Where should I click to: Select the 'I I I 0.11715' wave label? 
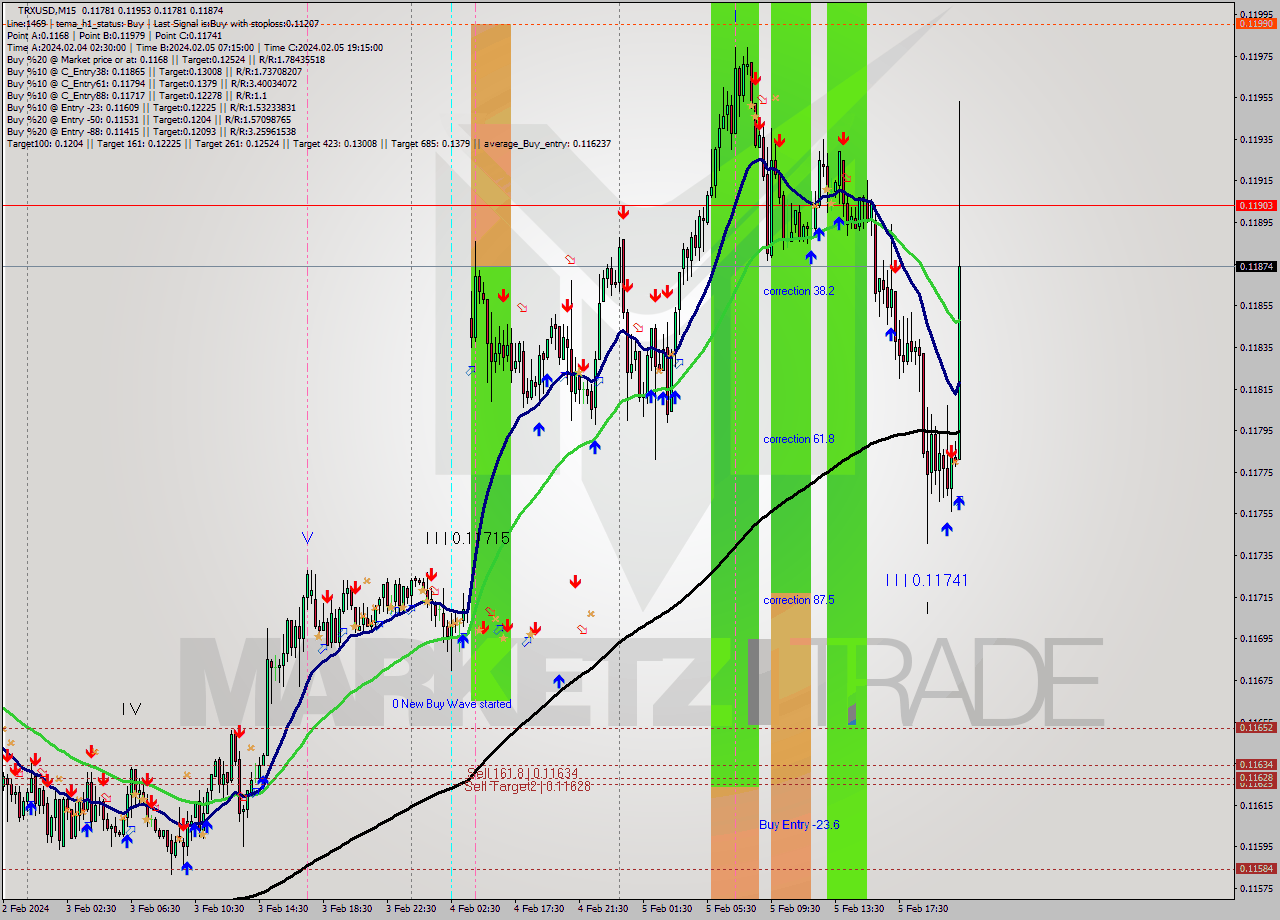(468, 538)
